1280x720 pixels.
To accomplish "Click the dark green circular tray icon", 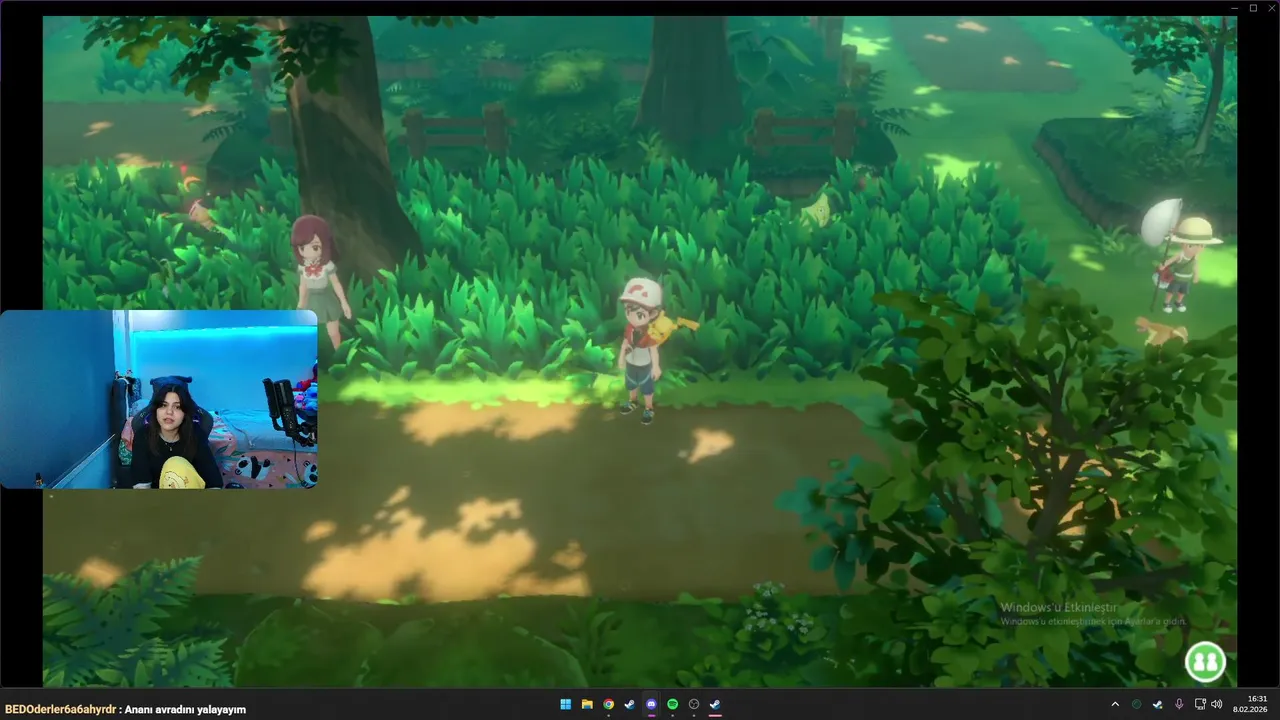I will point(1136,704).
